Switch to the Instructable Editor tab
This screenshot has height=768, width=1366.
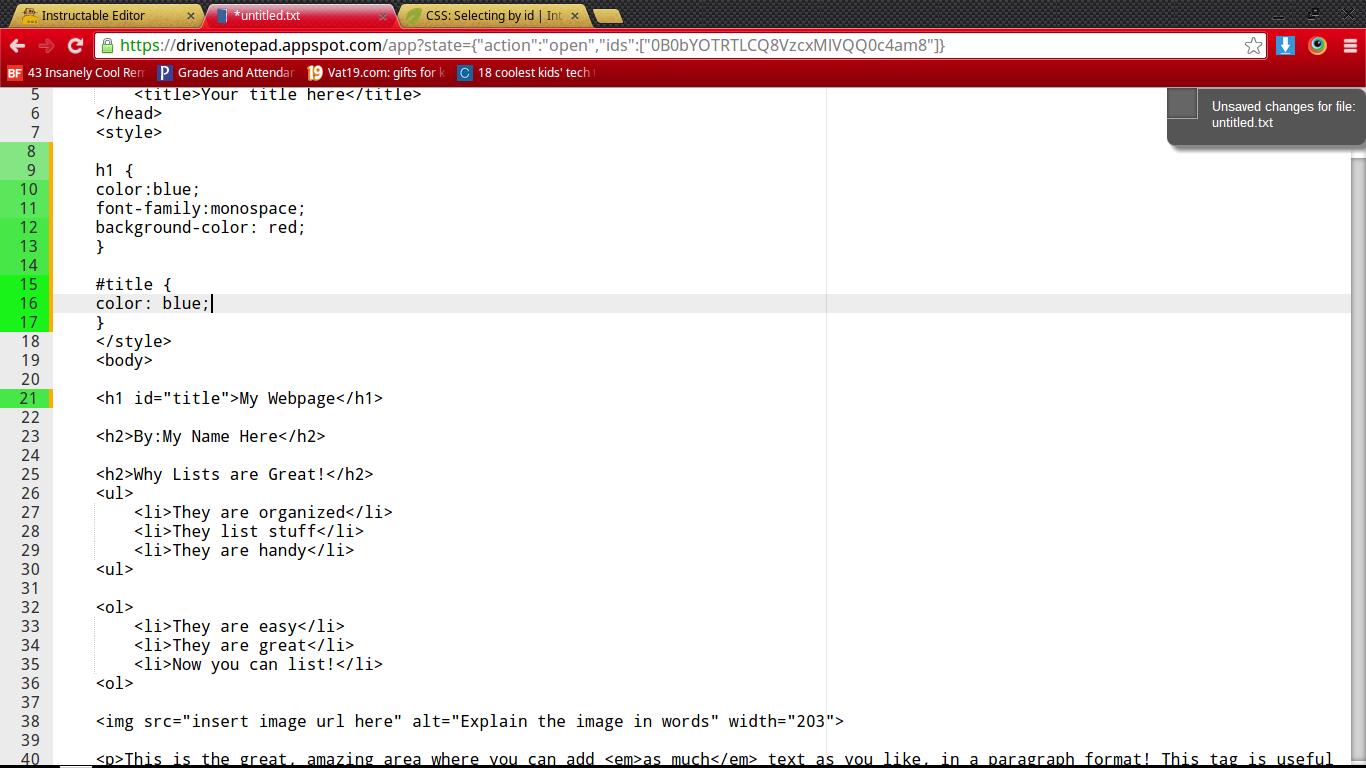[105, 16]
